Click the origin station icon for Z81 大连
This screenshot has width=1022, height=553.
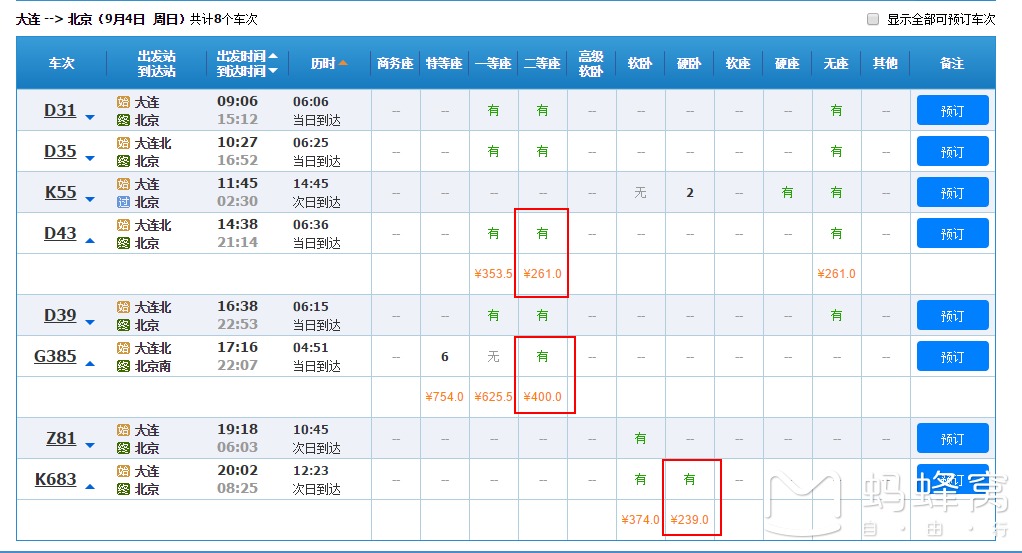tap(123, 430)
